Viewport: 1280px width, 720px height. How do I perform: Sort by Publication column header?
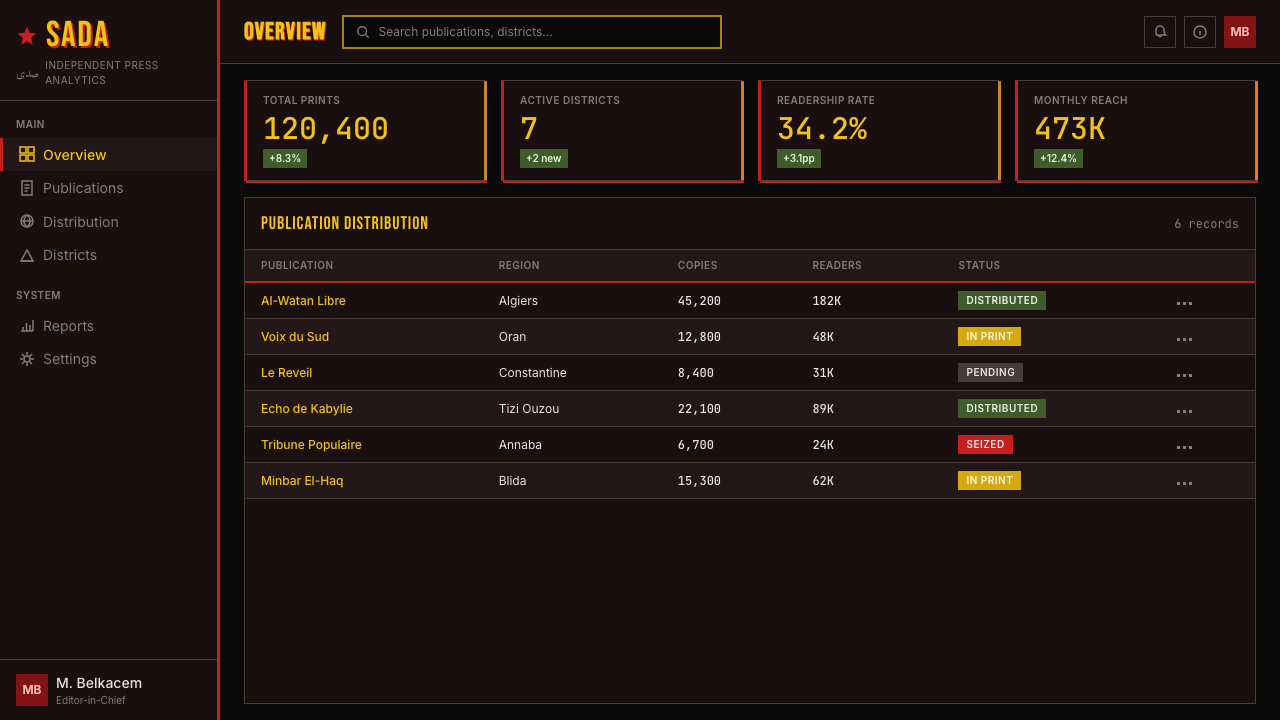coord(297,266)
